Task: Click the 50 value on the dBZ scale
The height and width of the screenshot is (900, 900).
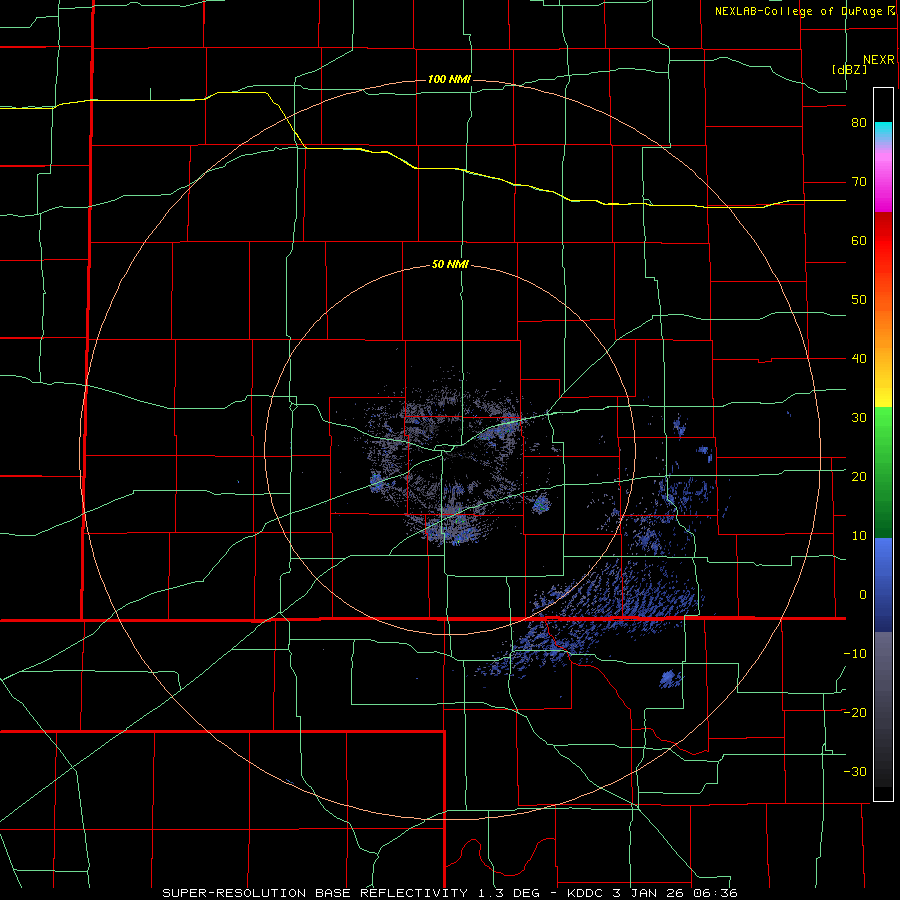Action: click(859, 300)
